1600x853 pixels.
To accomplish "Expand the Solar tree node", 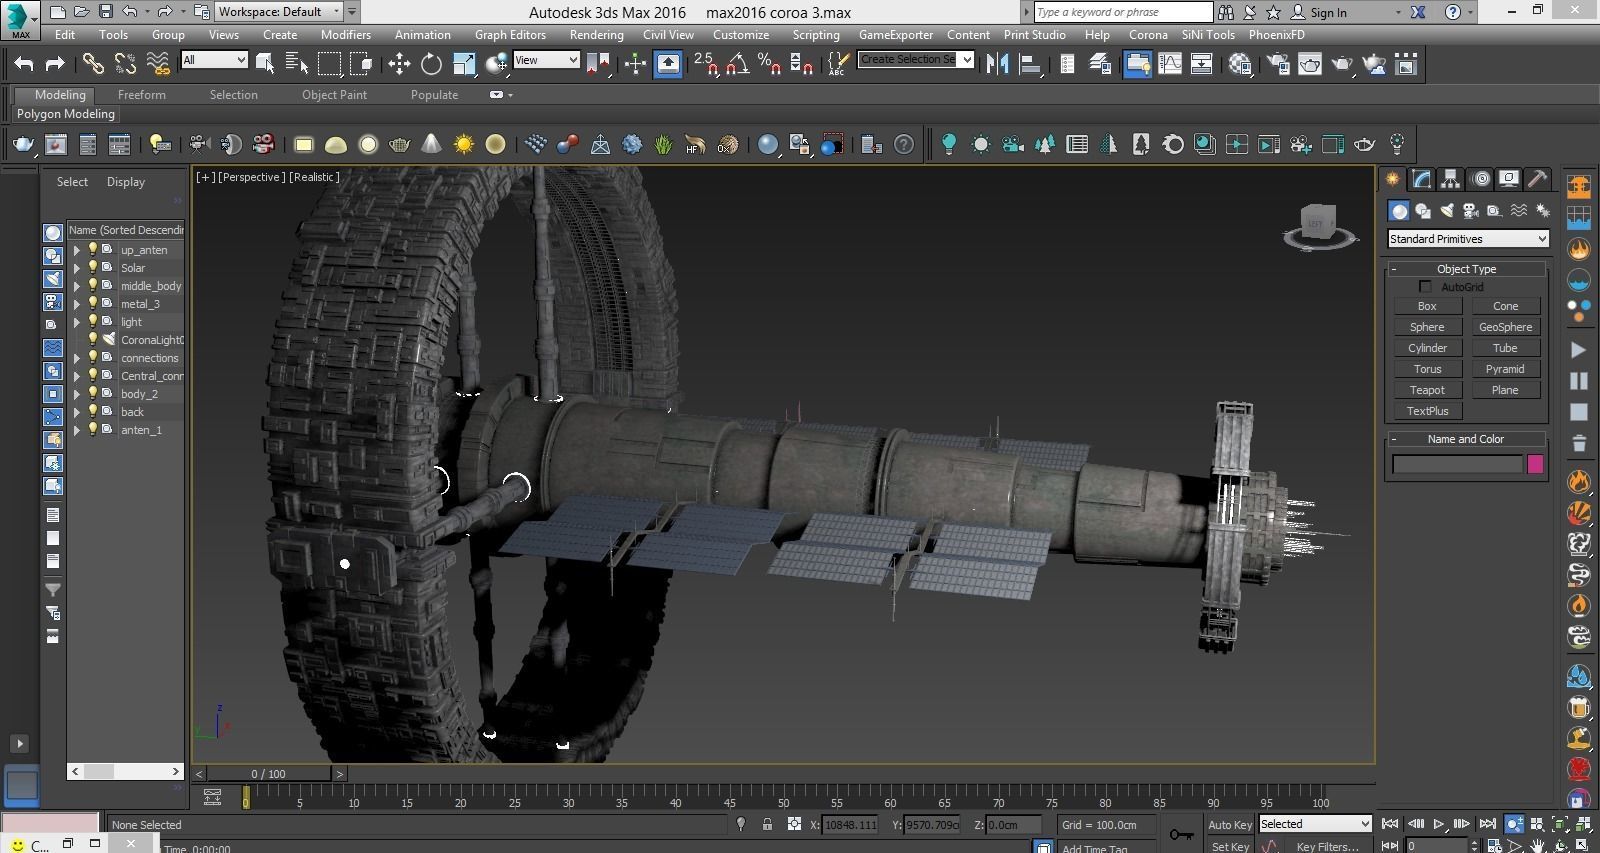I will (x=76, y=268).
